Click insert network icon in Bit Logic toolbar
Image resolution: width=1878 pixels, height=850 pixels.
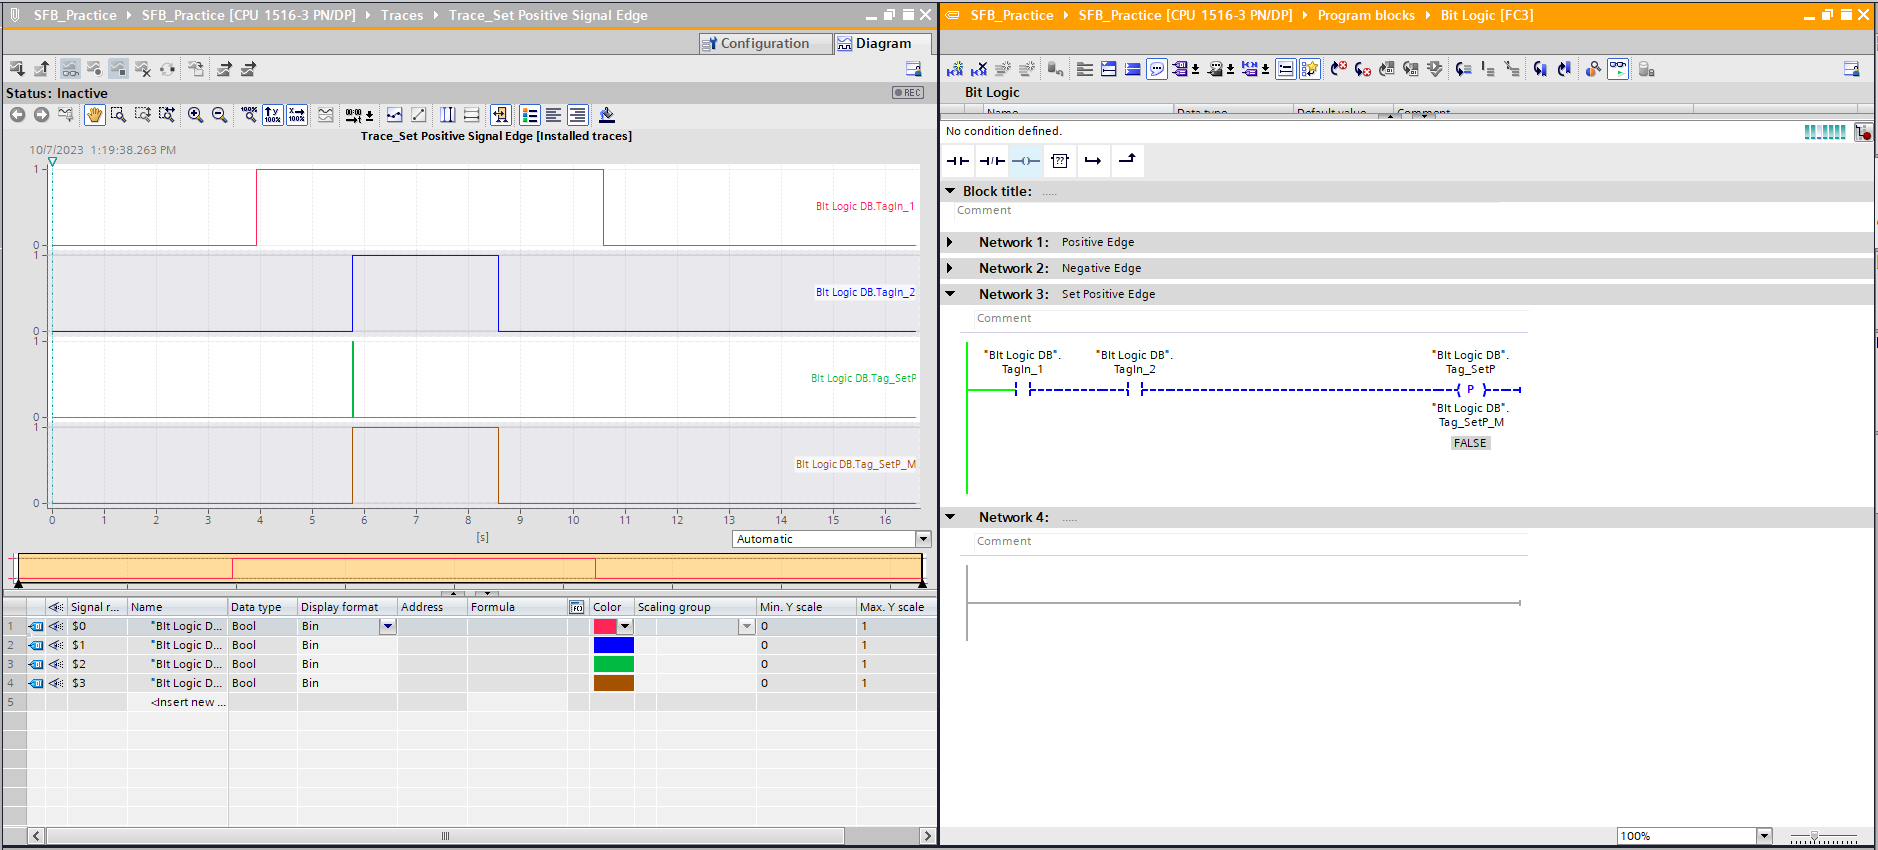point(955,69)
